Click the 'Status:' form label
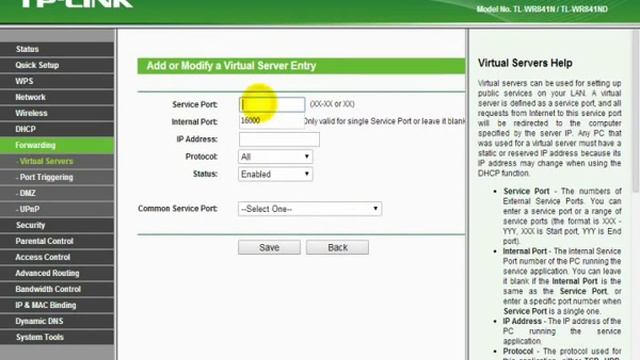This screenshot has height=360, width=640. (205, 174)
